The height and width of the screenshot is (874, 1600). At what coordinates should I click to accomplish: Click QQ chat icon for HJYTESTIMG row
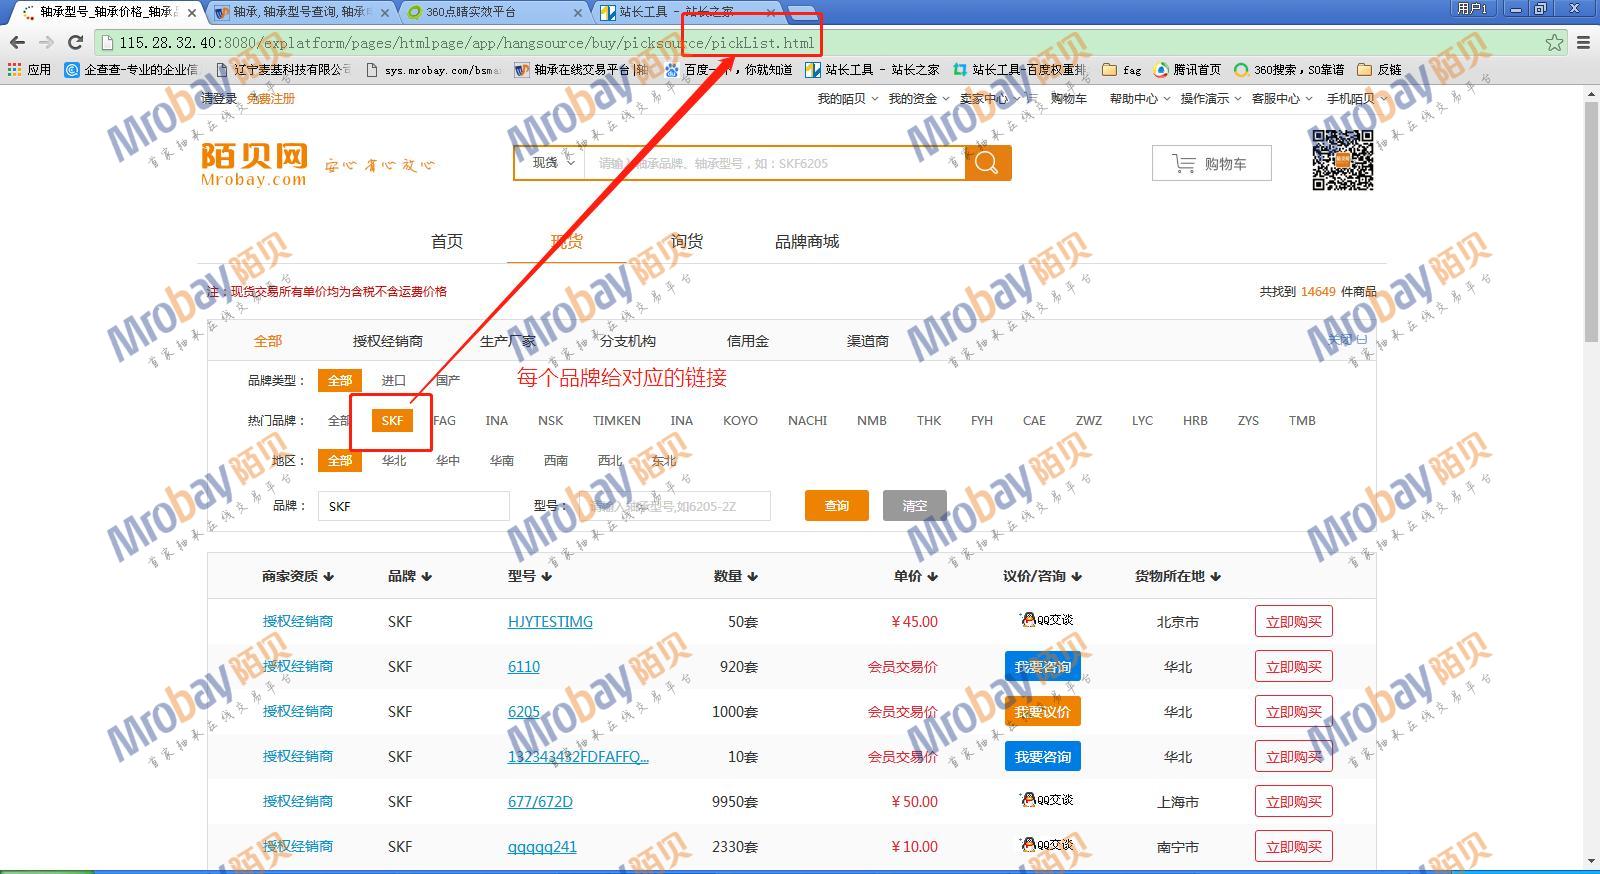1045,620
